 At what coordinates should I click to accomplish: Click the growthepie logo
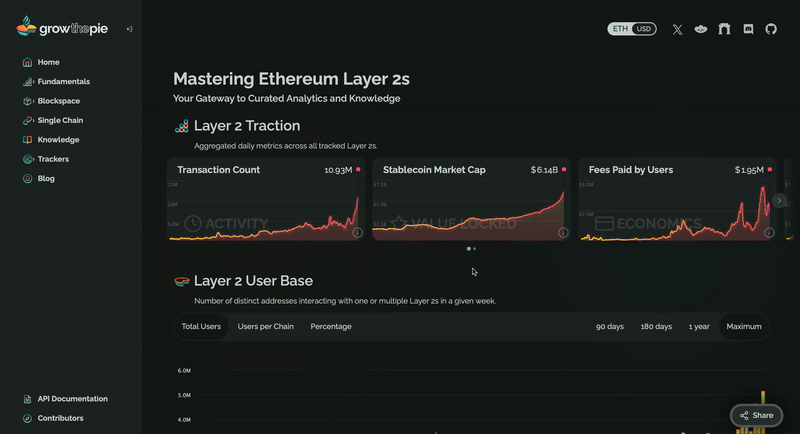(x=62, y=27)
